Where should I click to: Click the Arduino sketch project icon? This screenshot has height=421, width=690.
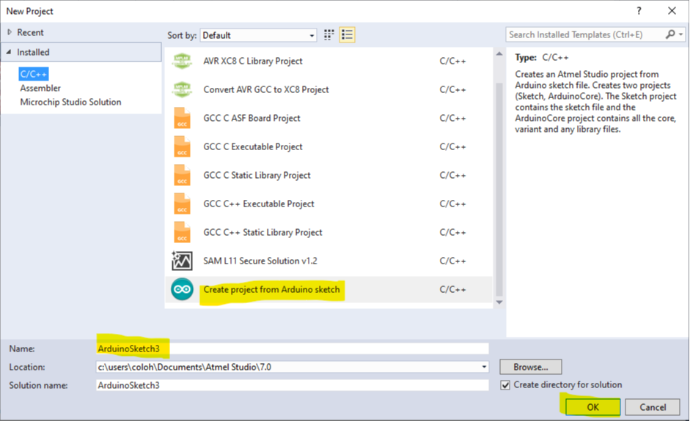click(182, 290)
